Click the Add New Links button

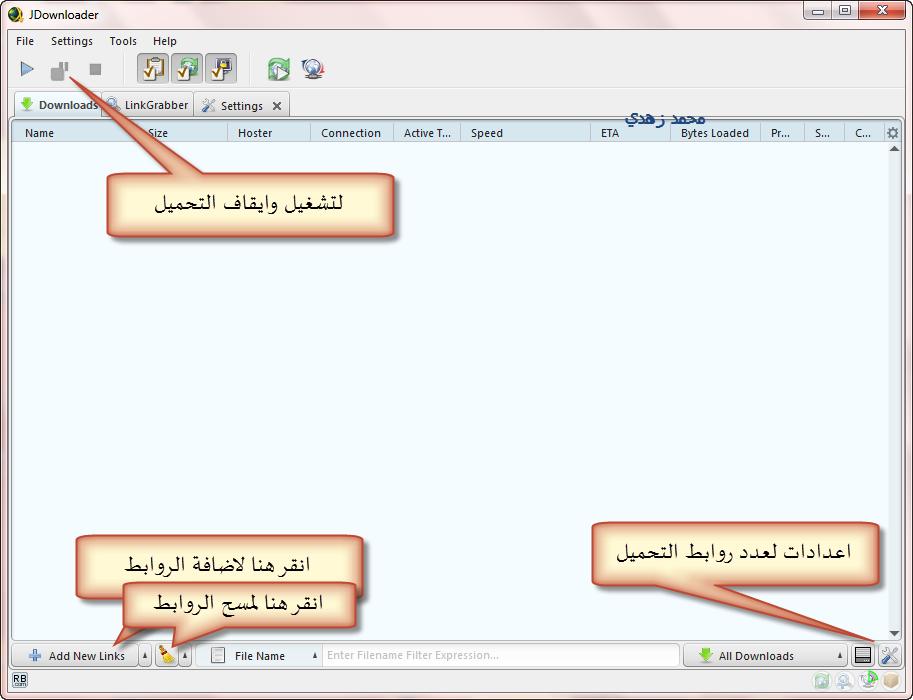(x=76, y=656)
